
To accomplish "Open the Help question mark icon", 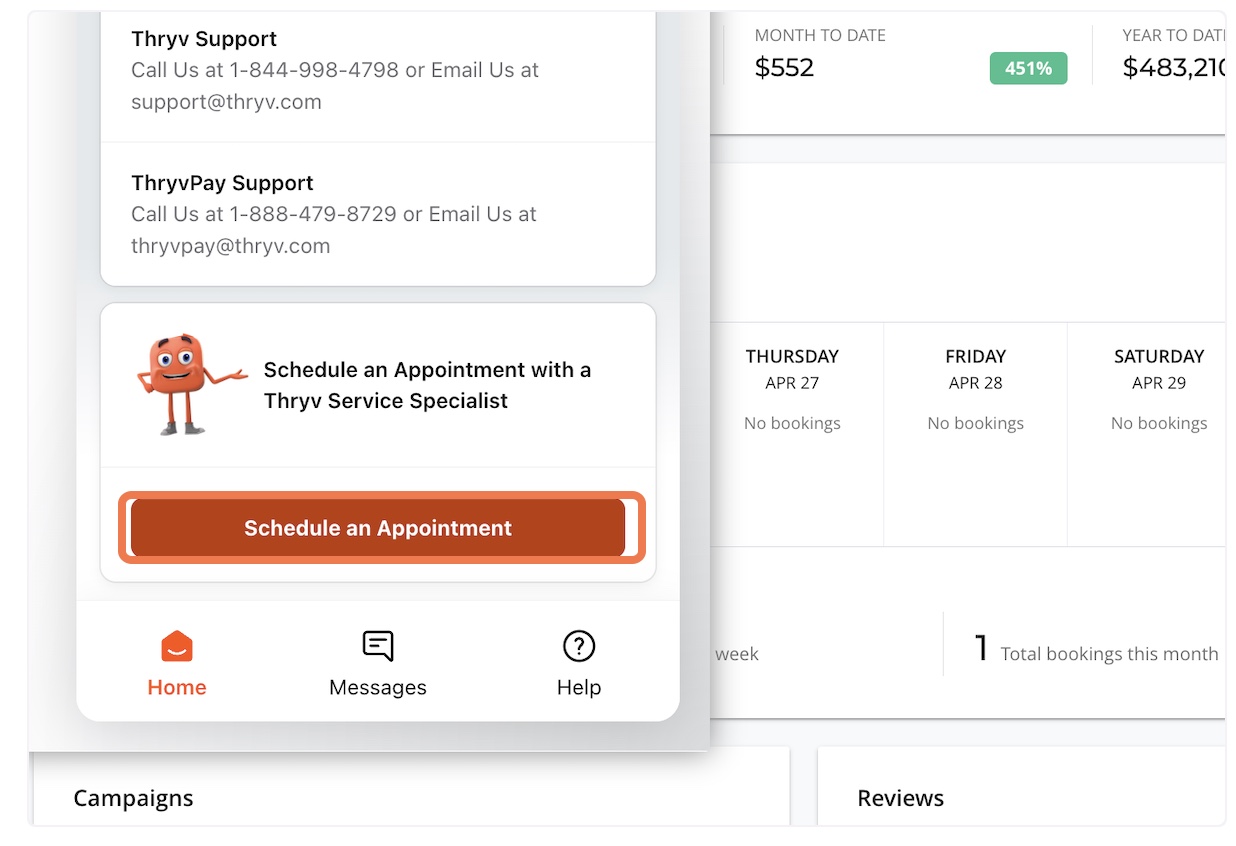I will click(x=579, y=646).
